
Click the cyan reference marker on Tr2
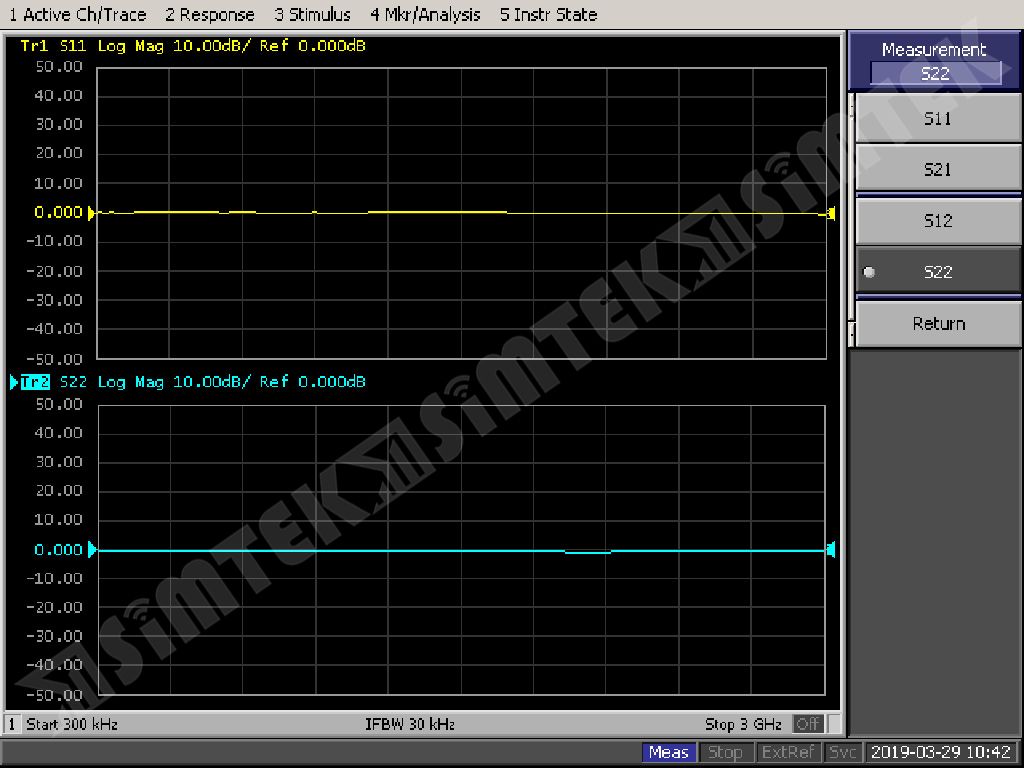click(x=92, y=549)
